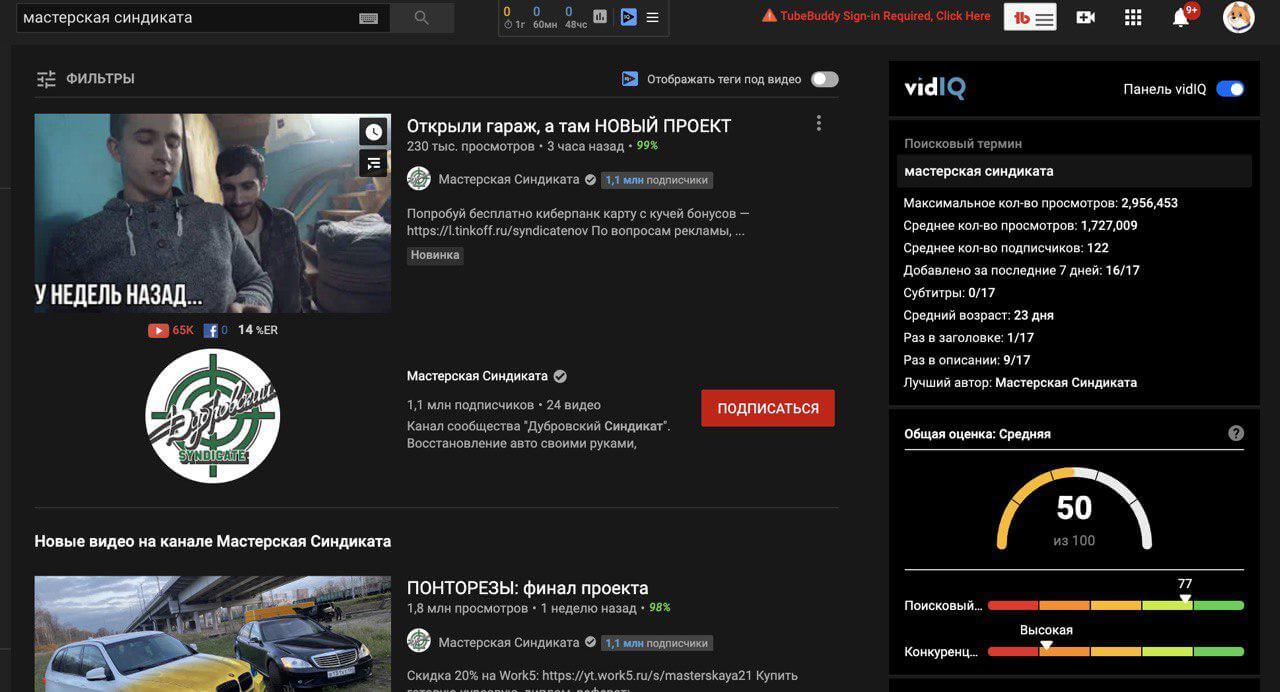Click channel avatar under 'Открыли гараж' title
Viewport: 1280px width, 692px height.
click(419, 179)
